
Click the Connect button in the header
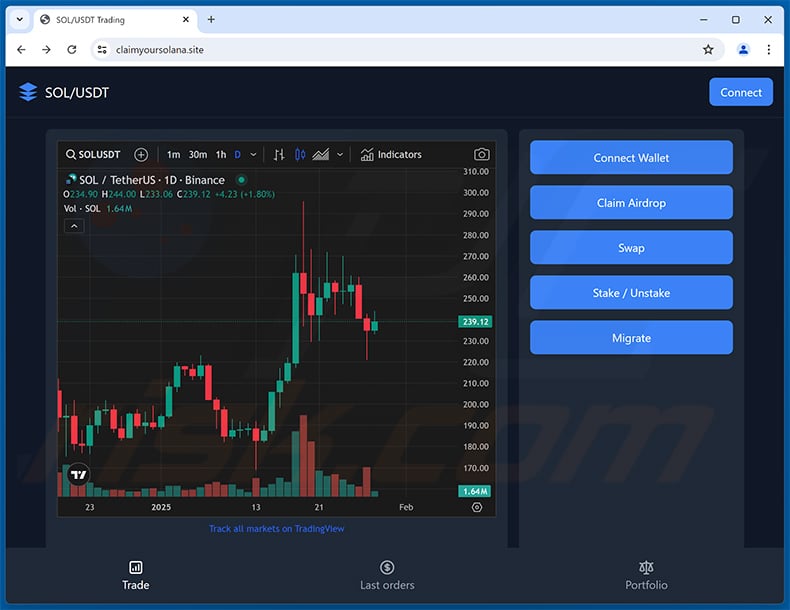(741, 92)
